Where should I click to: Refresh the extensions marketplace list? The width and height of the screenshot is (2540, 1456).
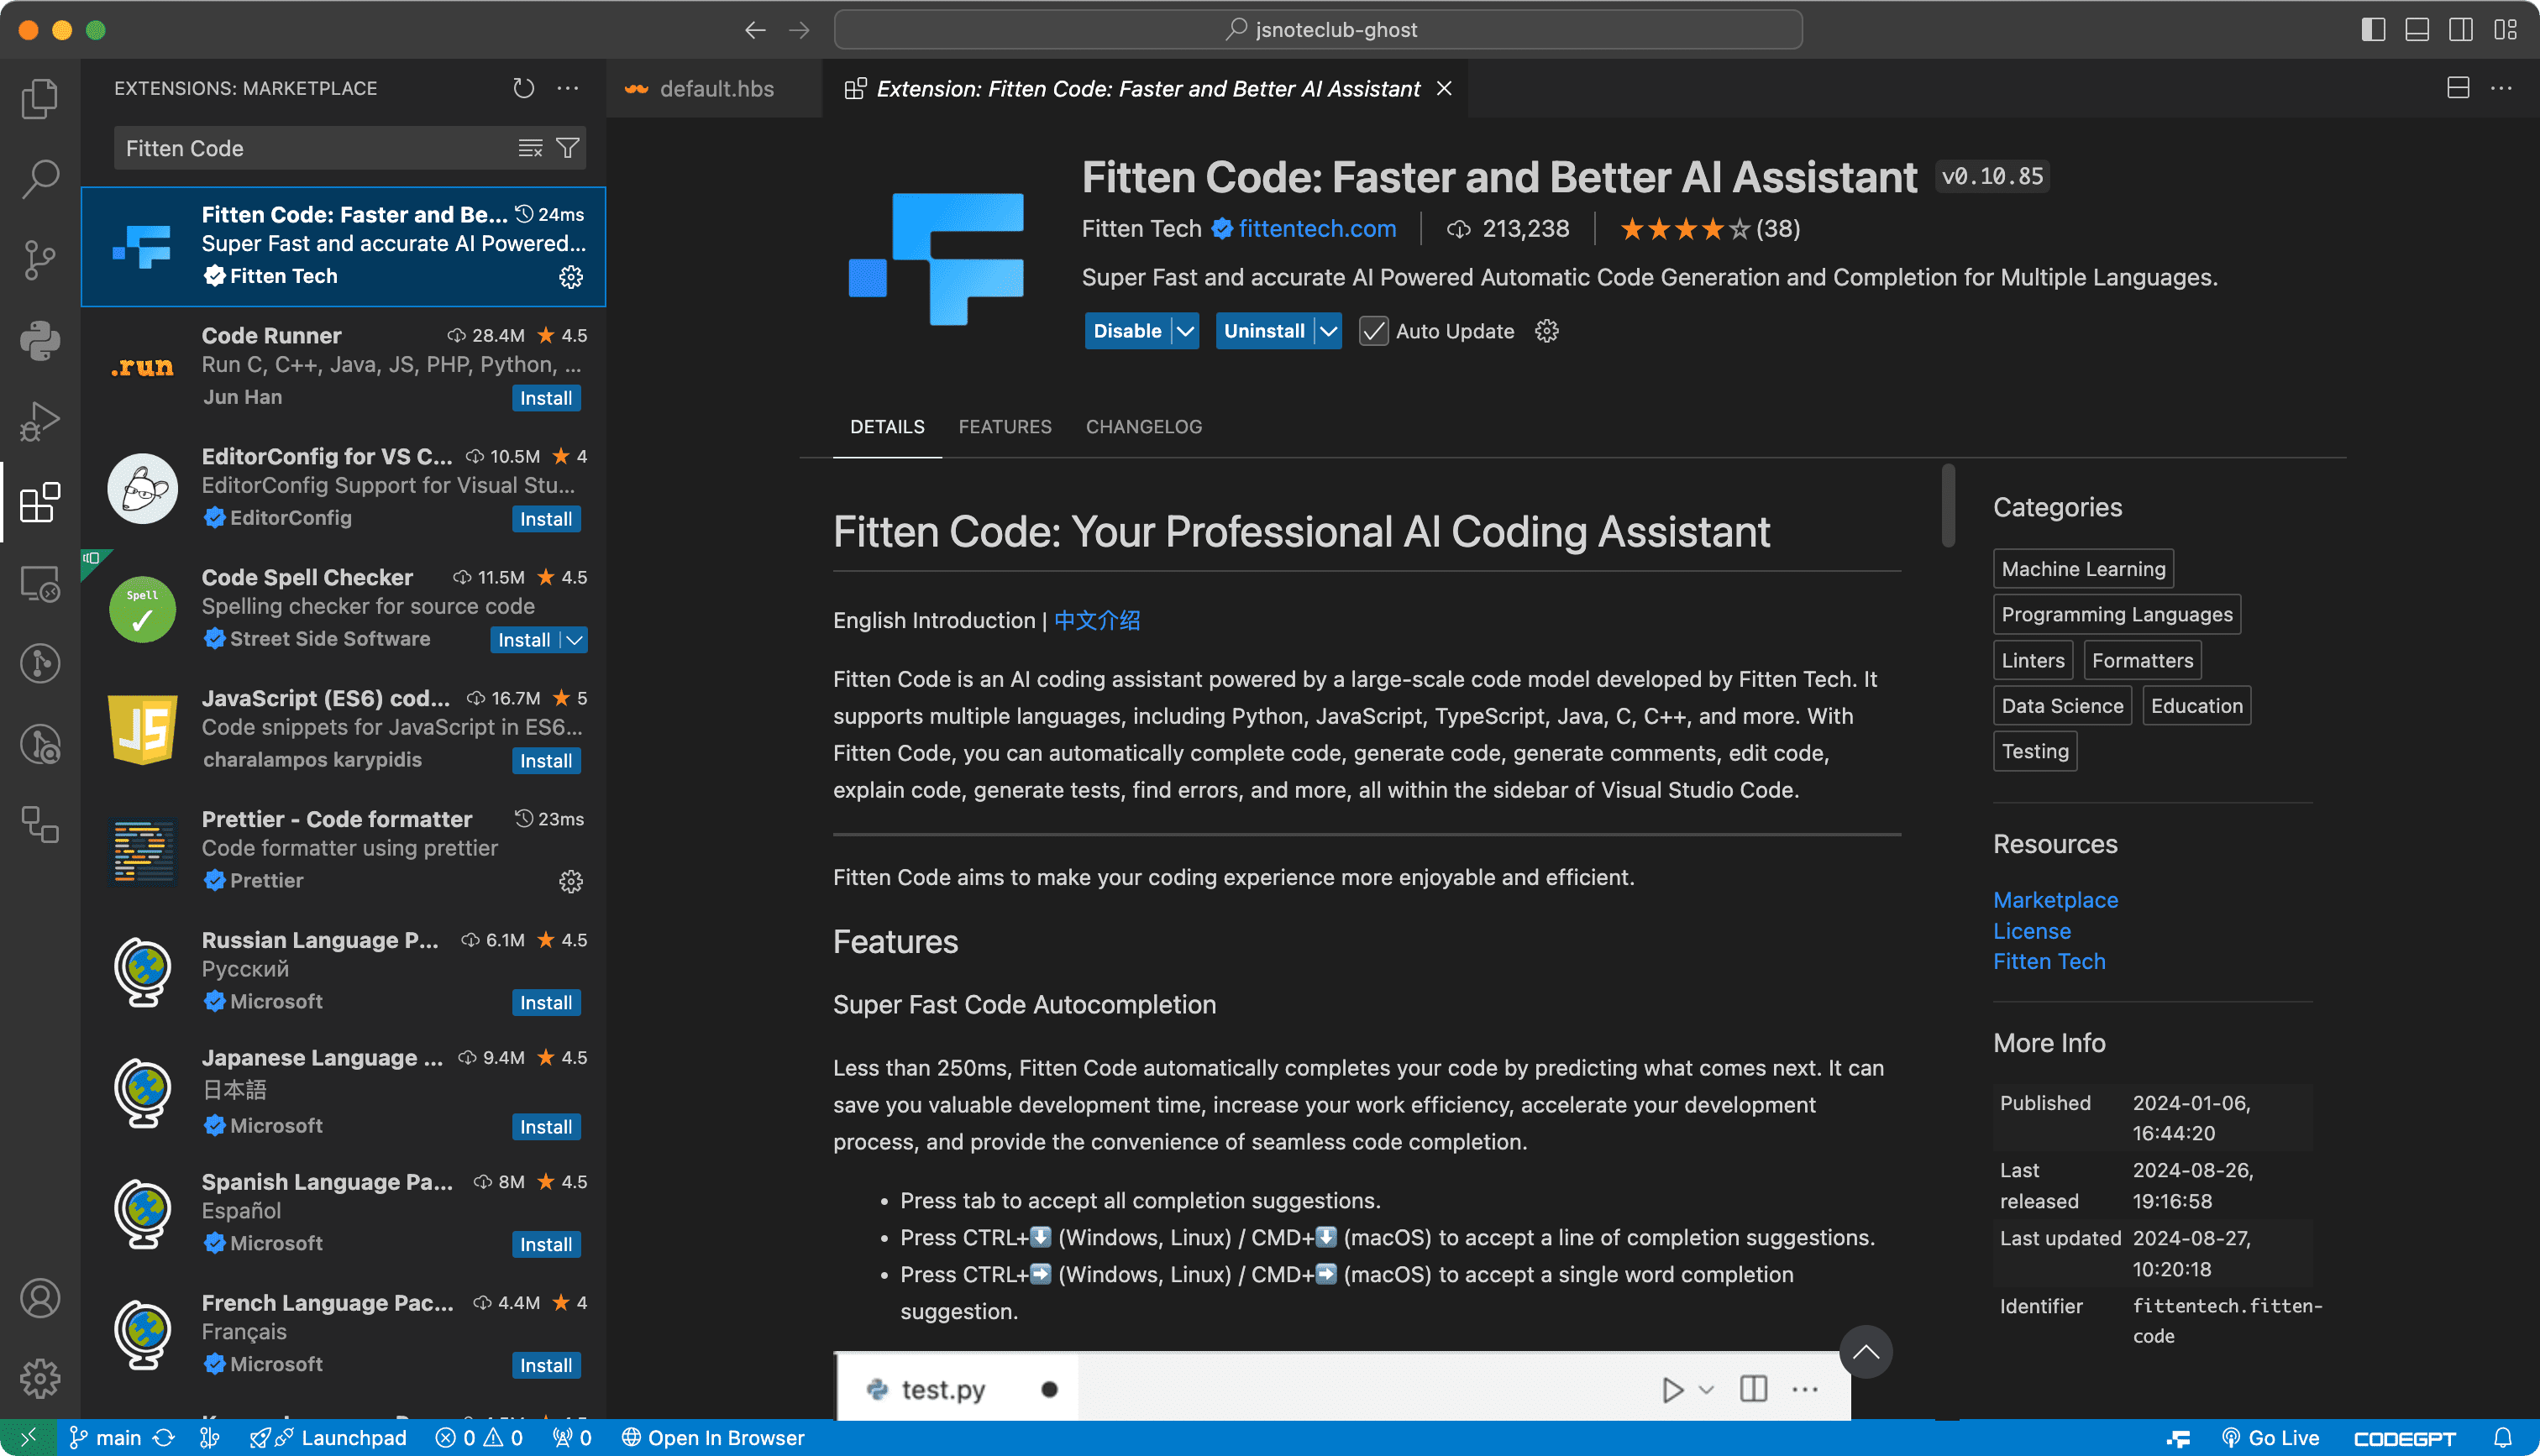click(523, 88)
